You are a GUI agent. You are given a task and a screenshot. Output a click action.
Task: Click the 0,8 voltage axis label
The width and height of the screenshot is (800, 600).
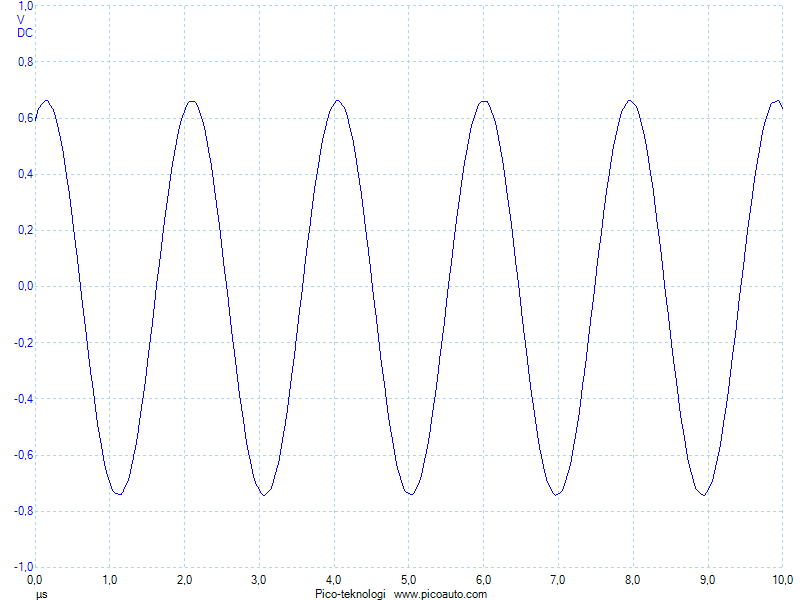pos(26,62)
